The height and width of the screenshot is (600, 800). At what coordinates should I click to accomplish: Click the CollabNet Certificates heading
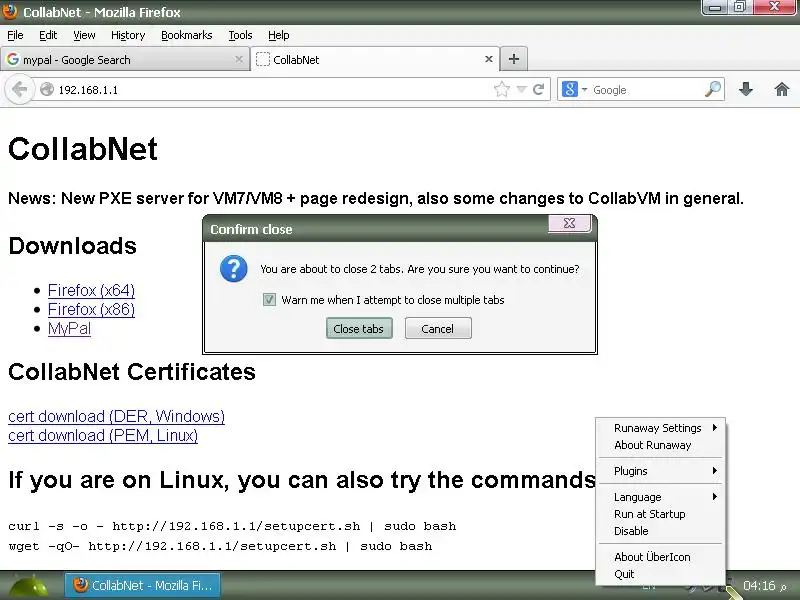132,372
